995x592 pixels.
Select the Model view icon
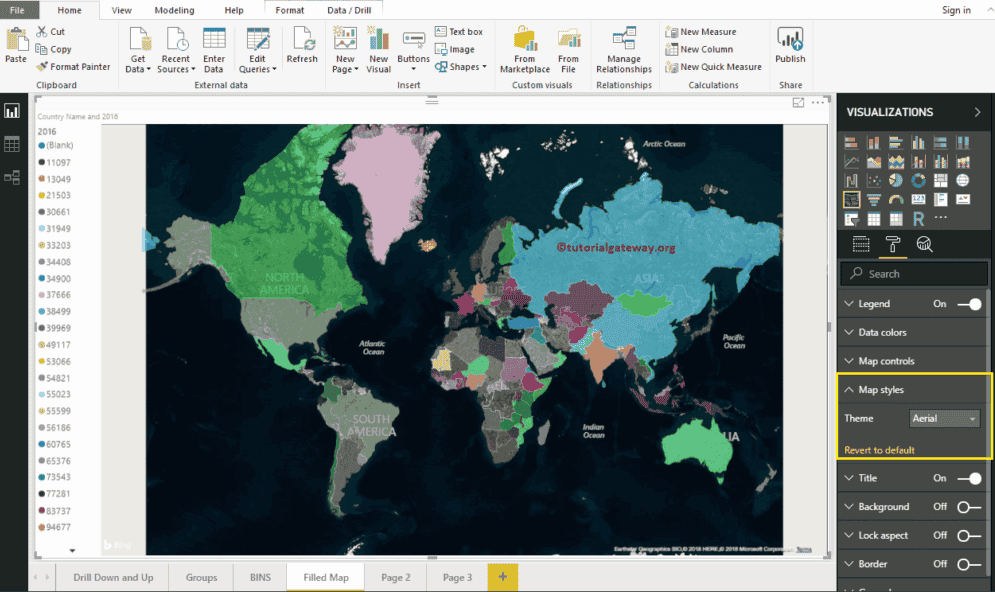[12, 177]
